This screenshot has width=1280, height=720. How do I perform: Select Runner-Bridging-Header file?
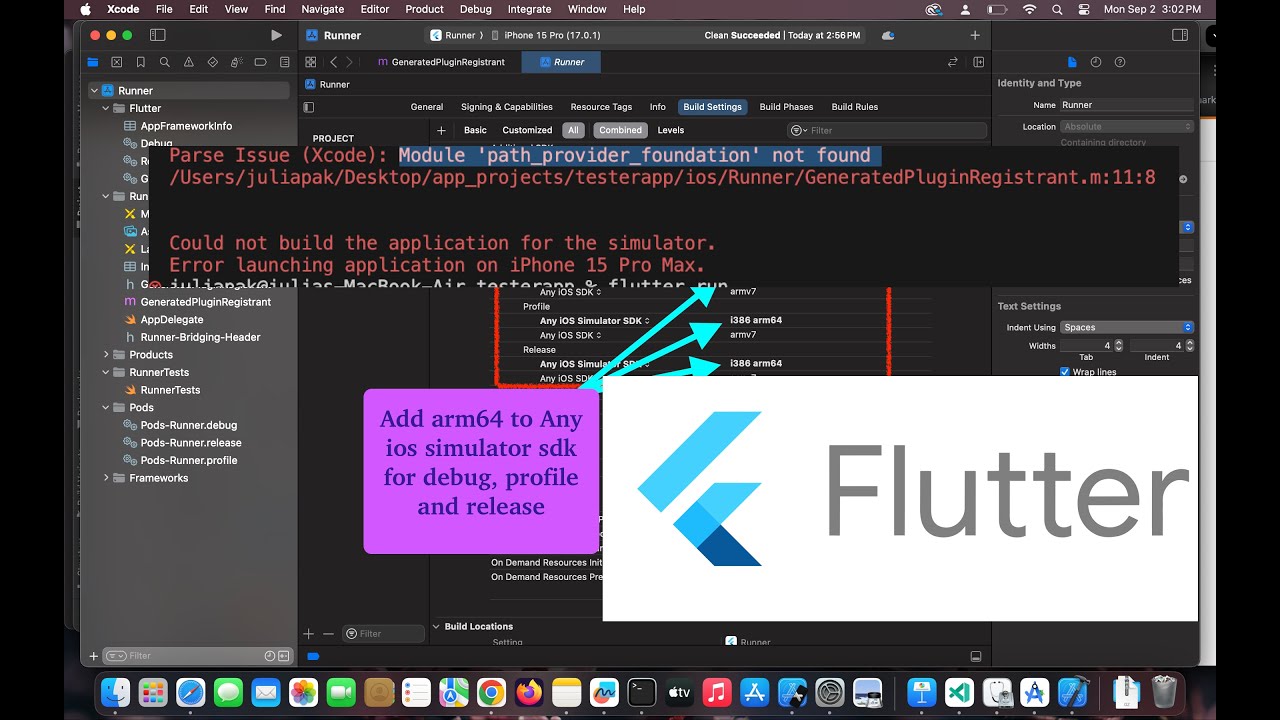pos(200,337)
